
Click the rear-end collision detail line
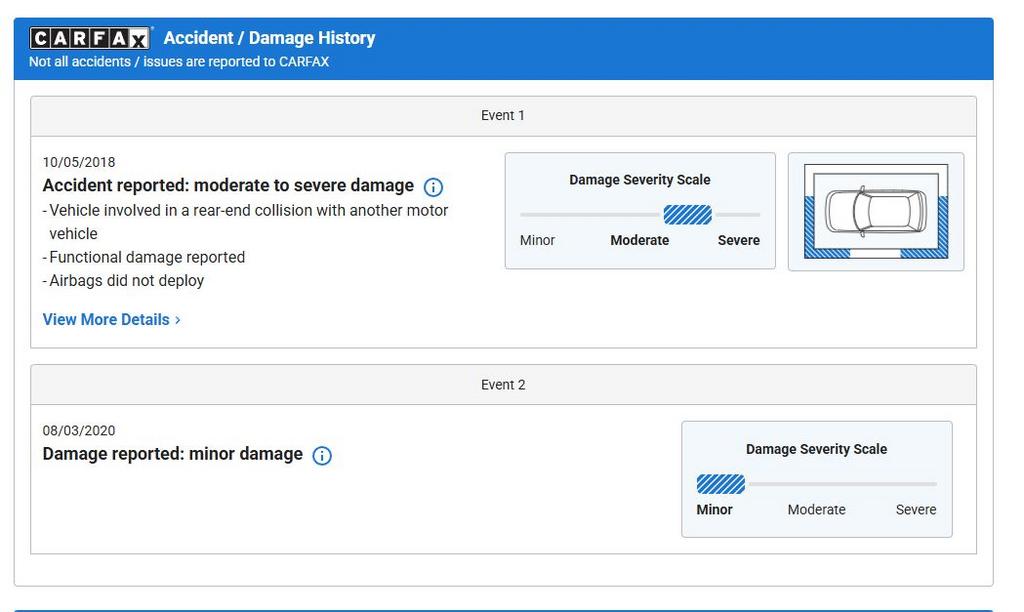coord(245,222)
